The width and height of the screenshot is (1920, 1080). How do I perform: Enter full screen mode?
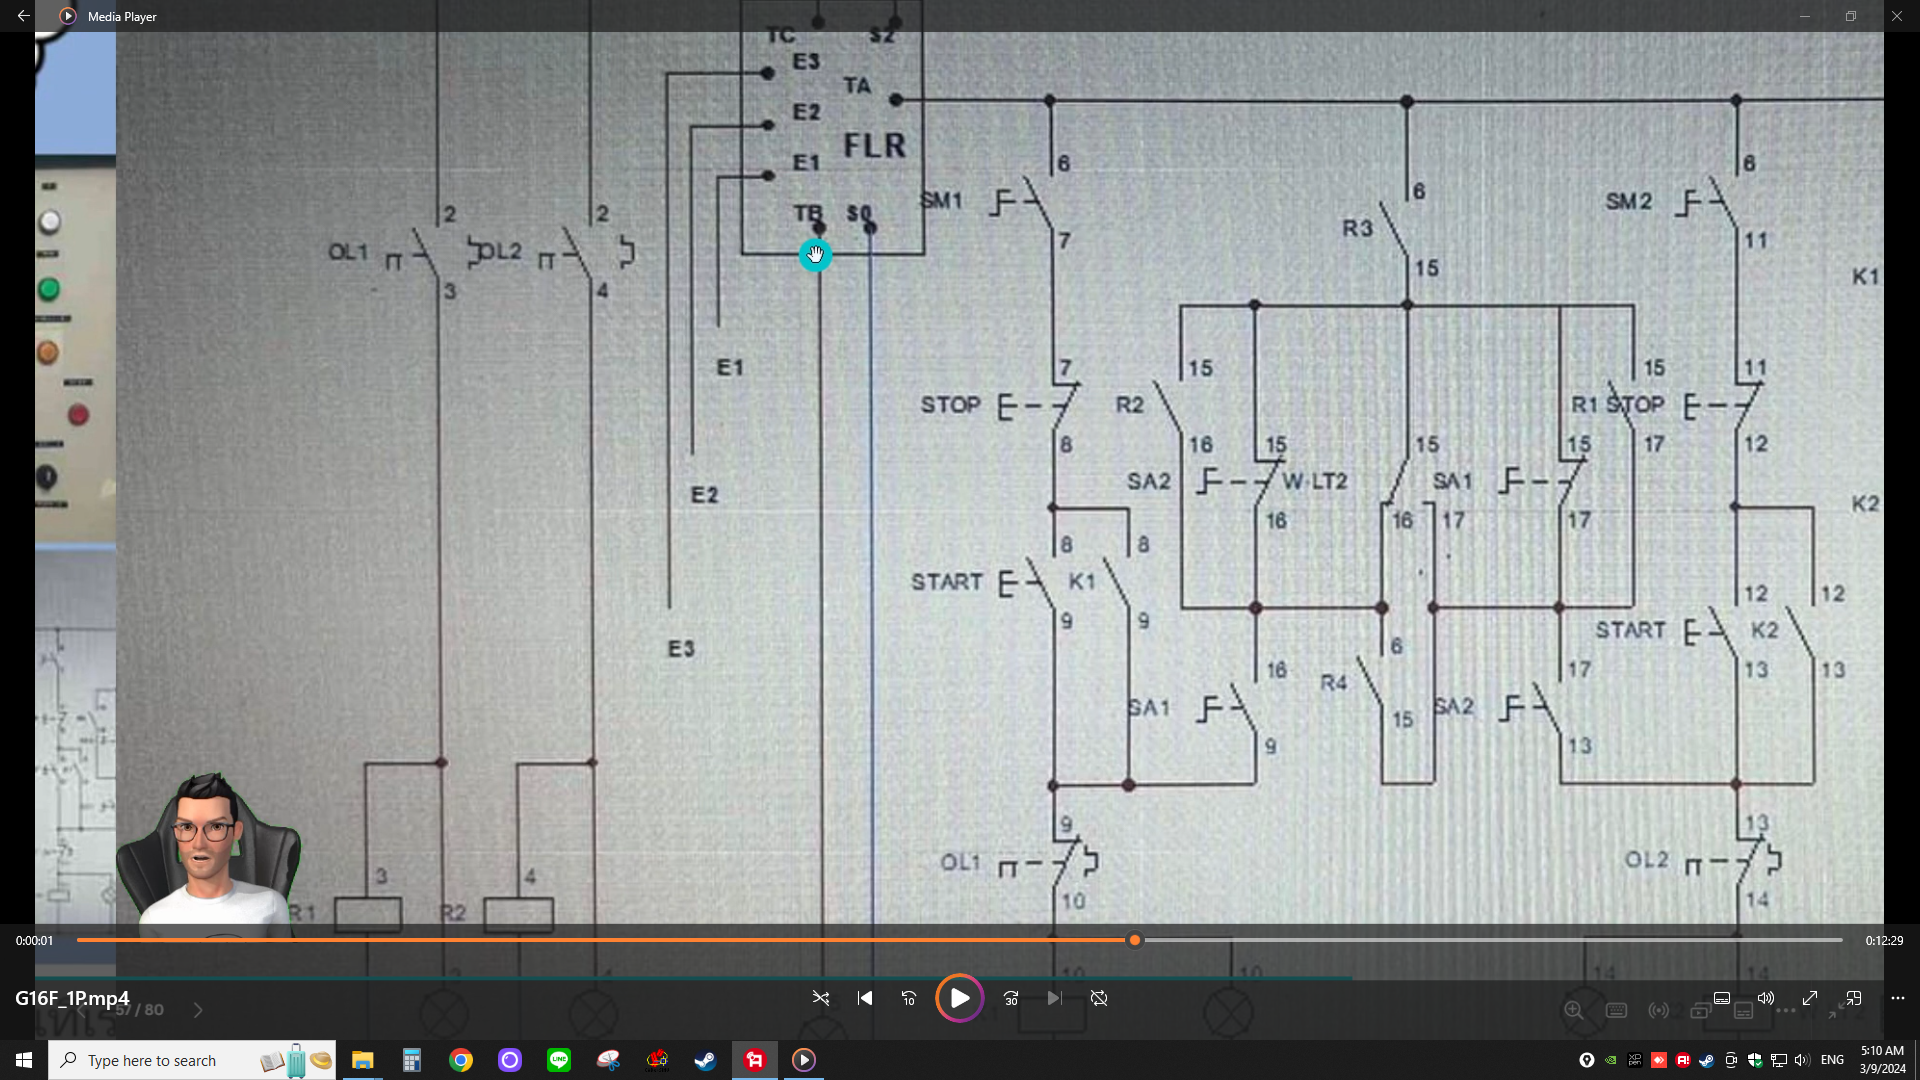[x=1810, y=998]
